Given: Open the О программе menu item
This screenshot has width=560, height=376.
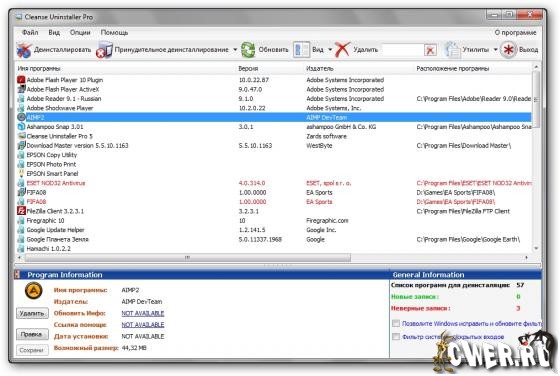Looking at the screenshot, I should click(515, 32).
